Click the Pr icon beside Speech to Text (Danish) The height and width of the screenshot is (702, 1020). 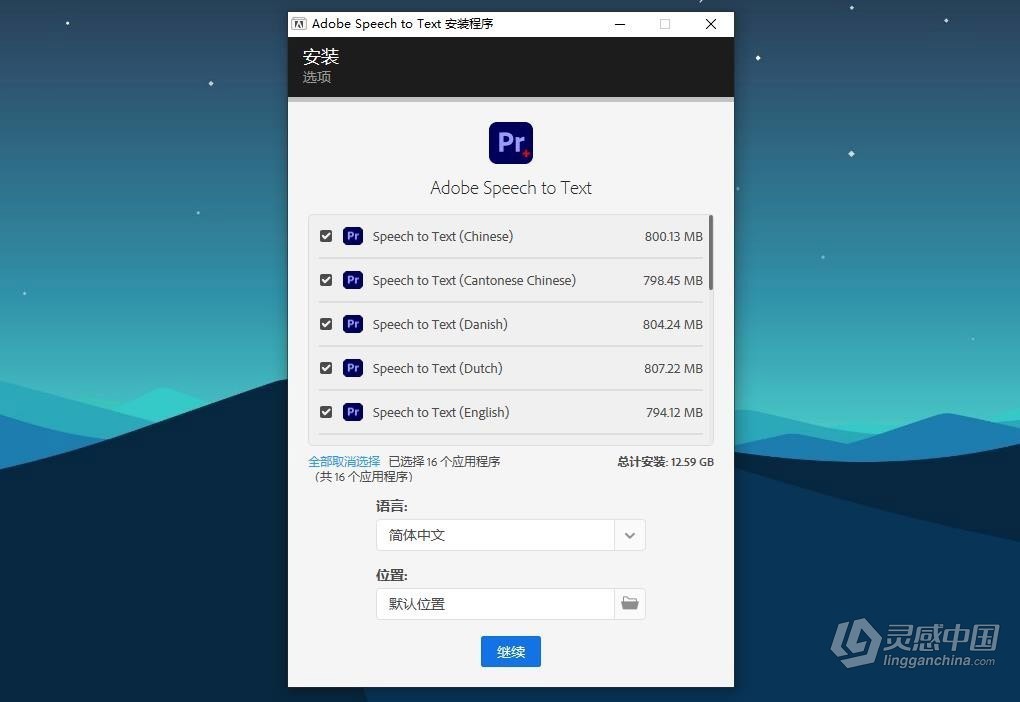tap(352, 324)
